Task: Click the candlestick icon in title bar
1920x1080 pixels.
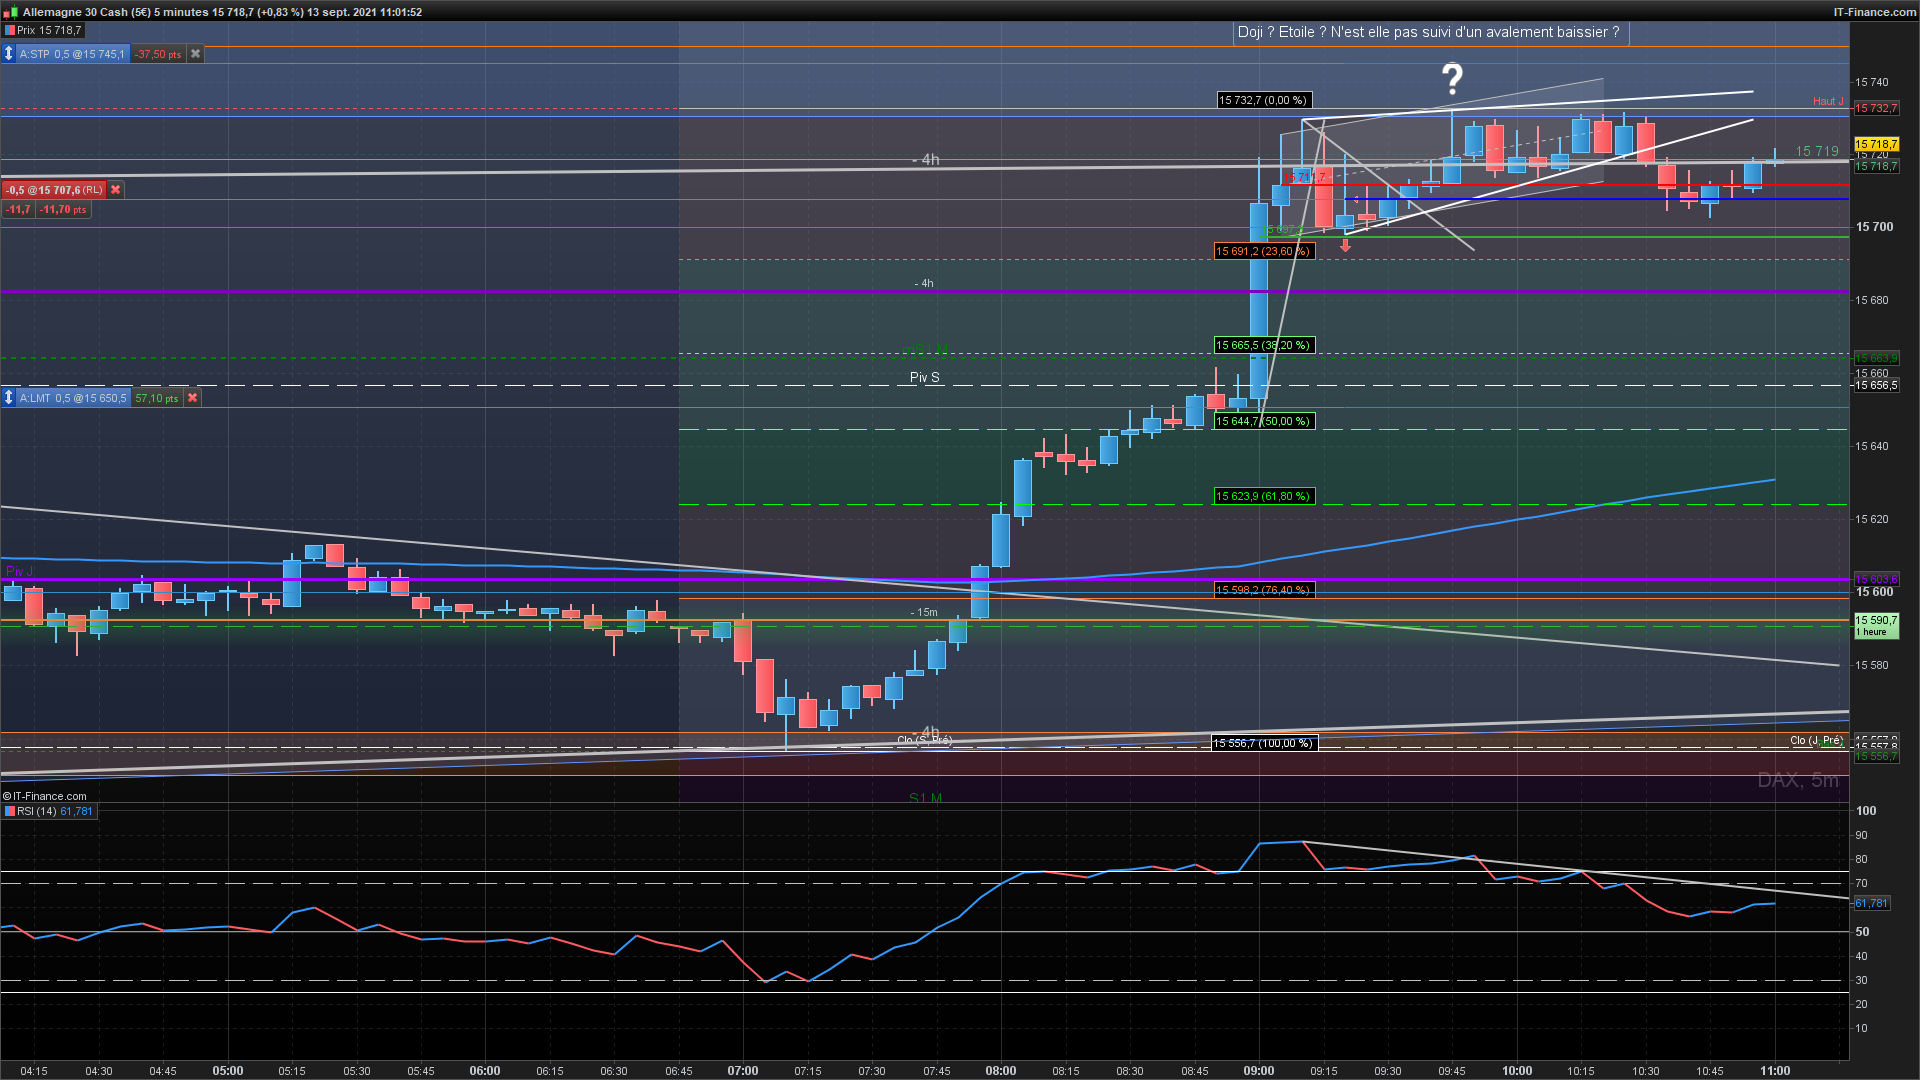Action: 12,12
